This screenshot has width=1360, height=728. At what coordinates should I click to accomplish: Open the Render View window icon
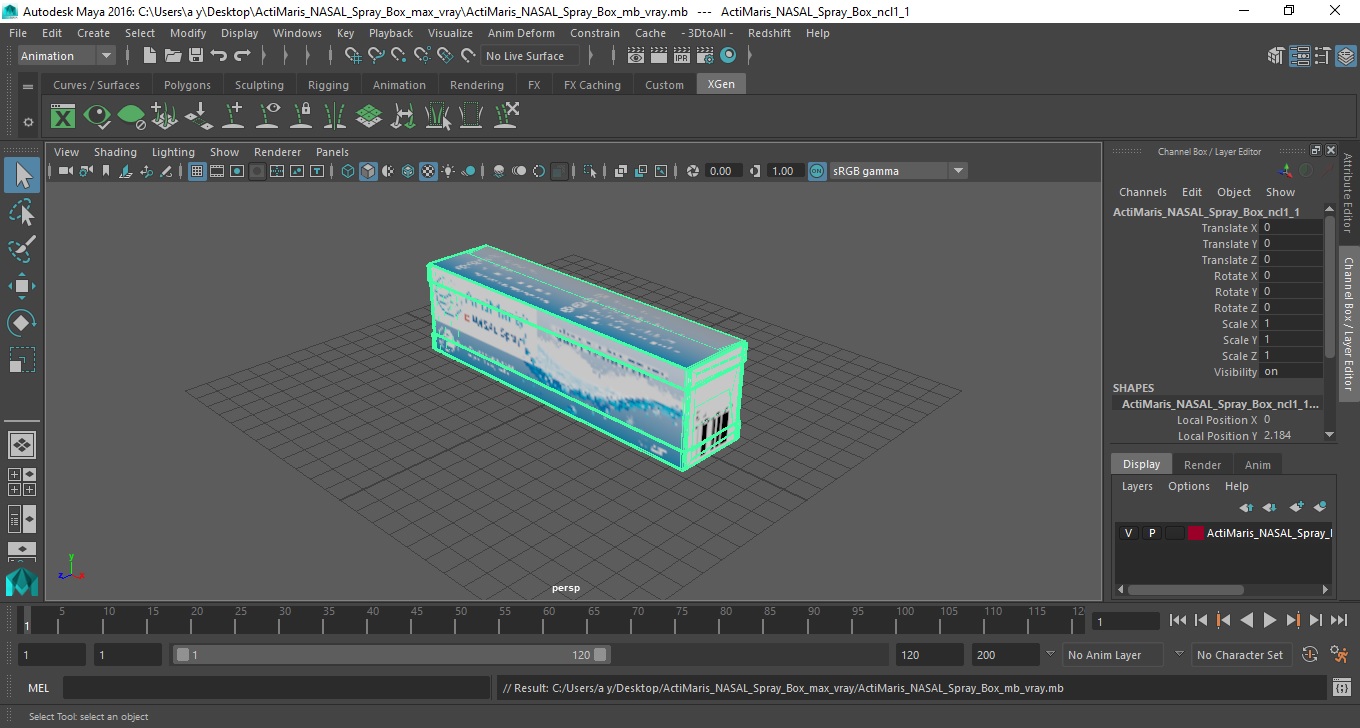pos(636,56)
